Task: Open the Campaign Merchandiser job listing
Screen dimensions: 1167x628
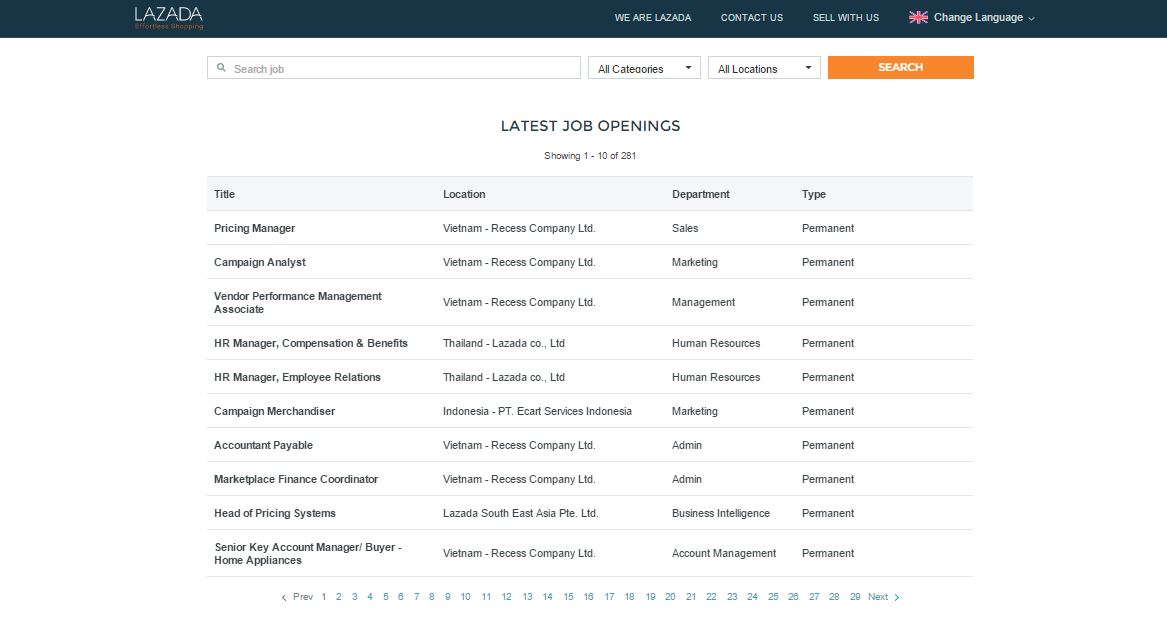Action: click(275, 411)
